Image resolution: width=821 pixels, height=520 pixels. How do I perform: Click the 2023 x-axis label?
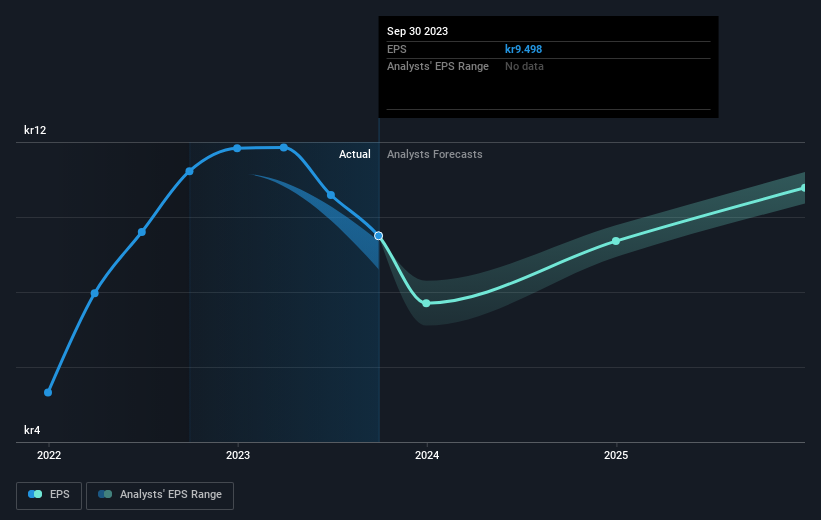tap(238, 455)
